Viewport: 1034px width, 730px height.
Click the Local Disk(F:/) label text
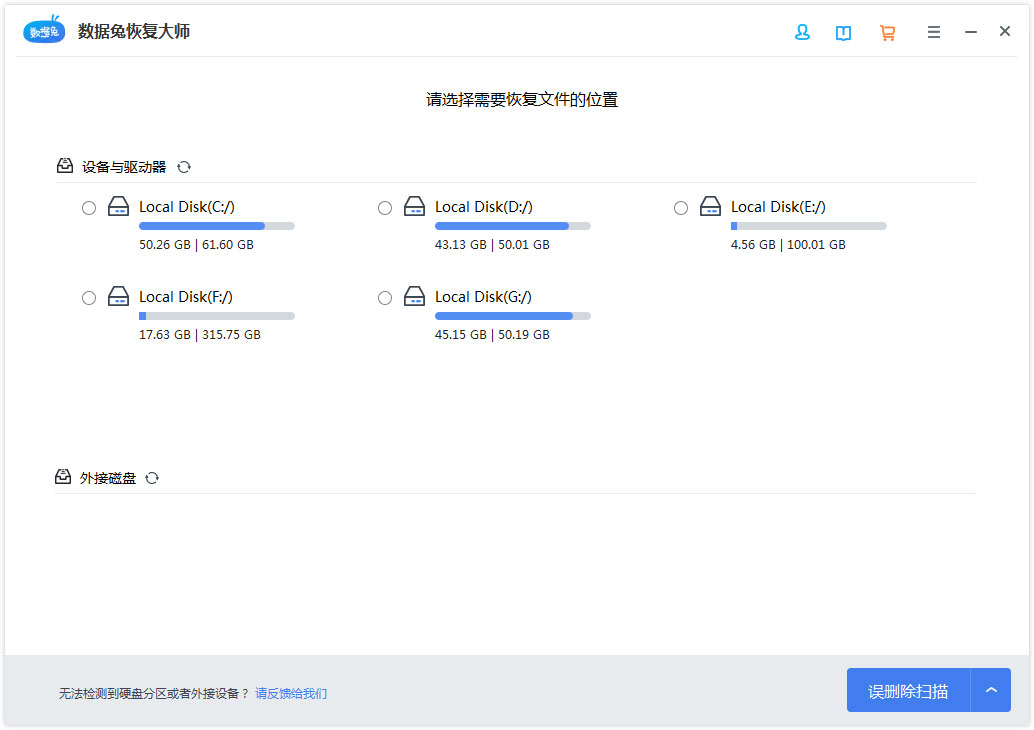(186, 297)
